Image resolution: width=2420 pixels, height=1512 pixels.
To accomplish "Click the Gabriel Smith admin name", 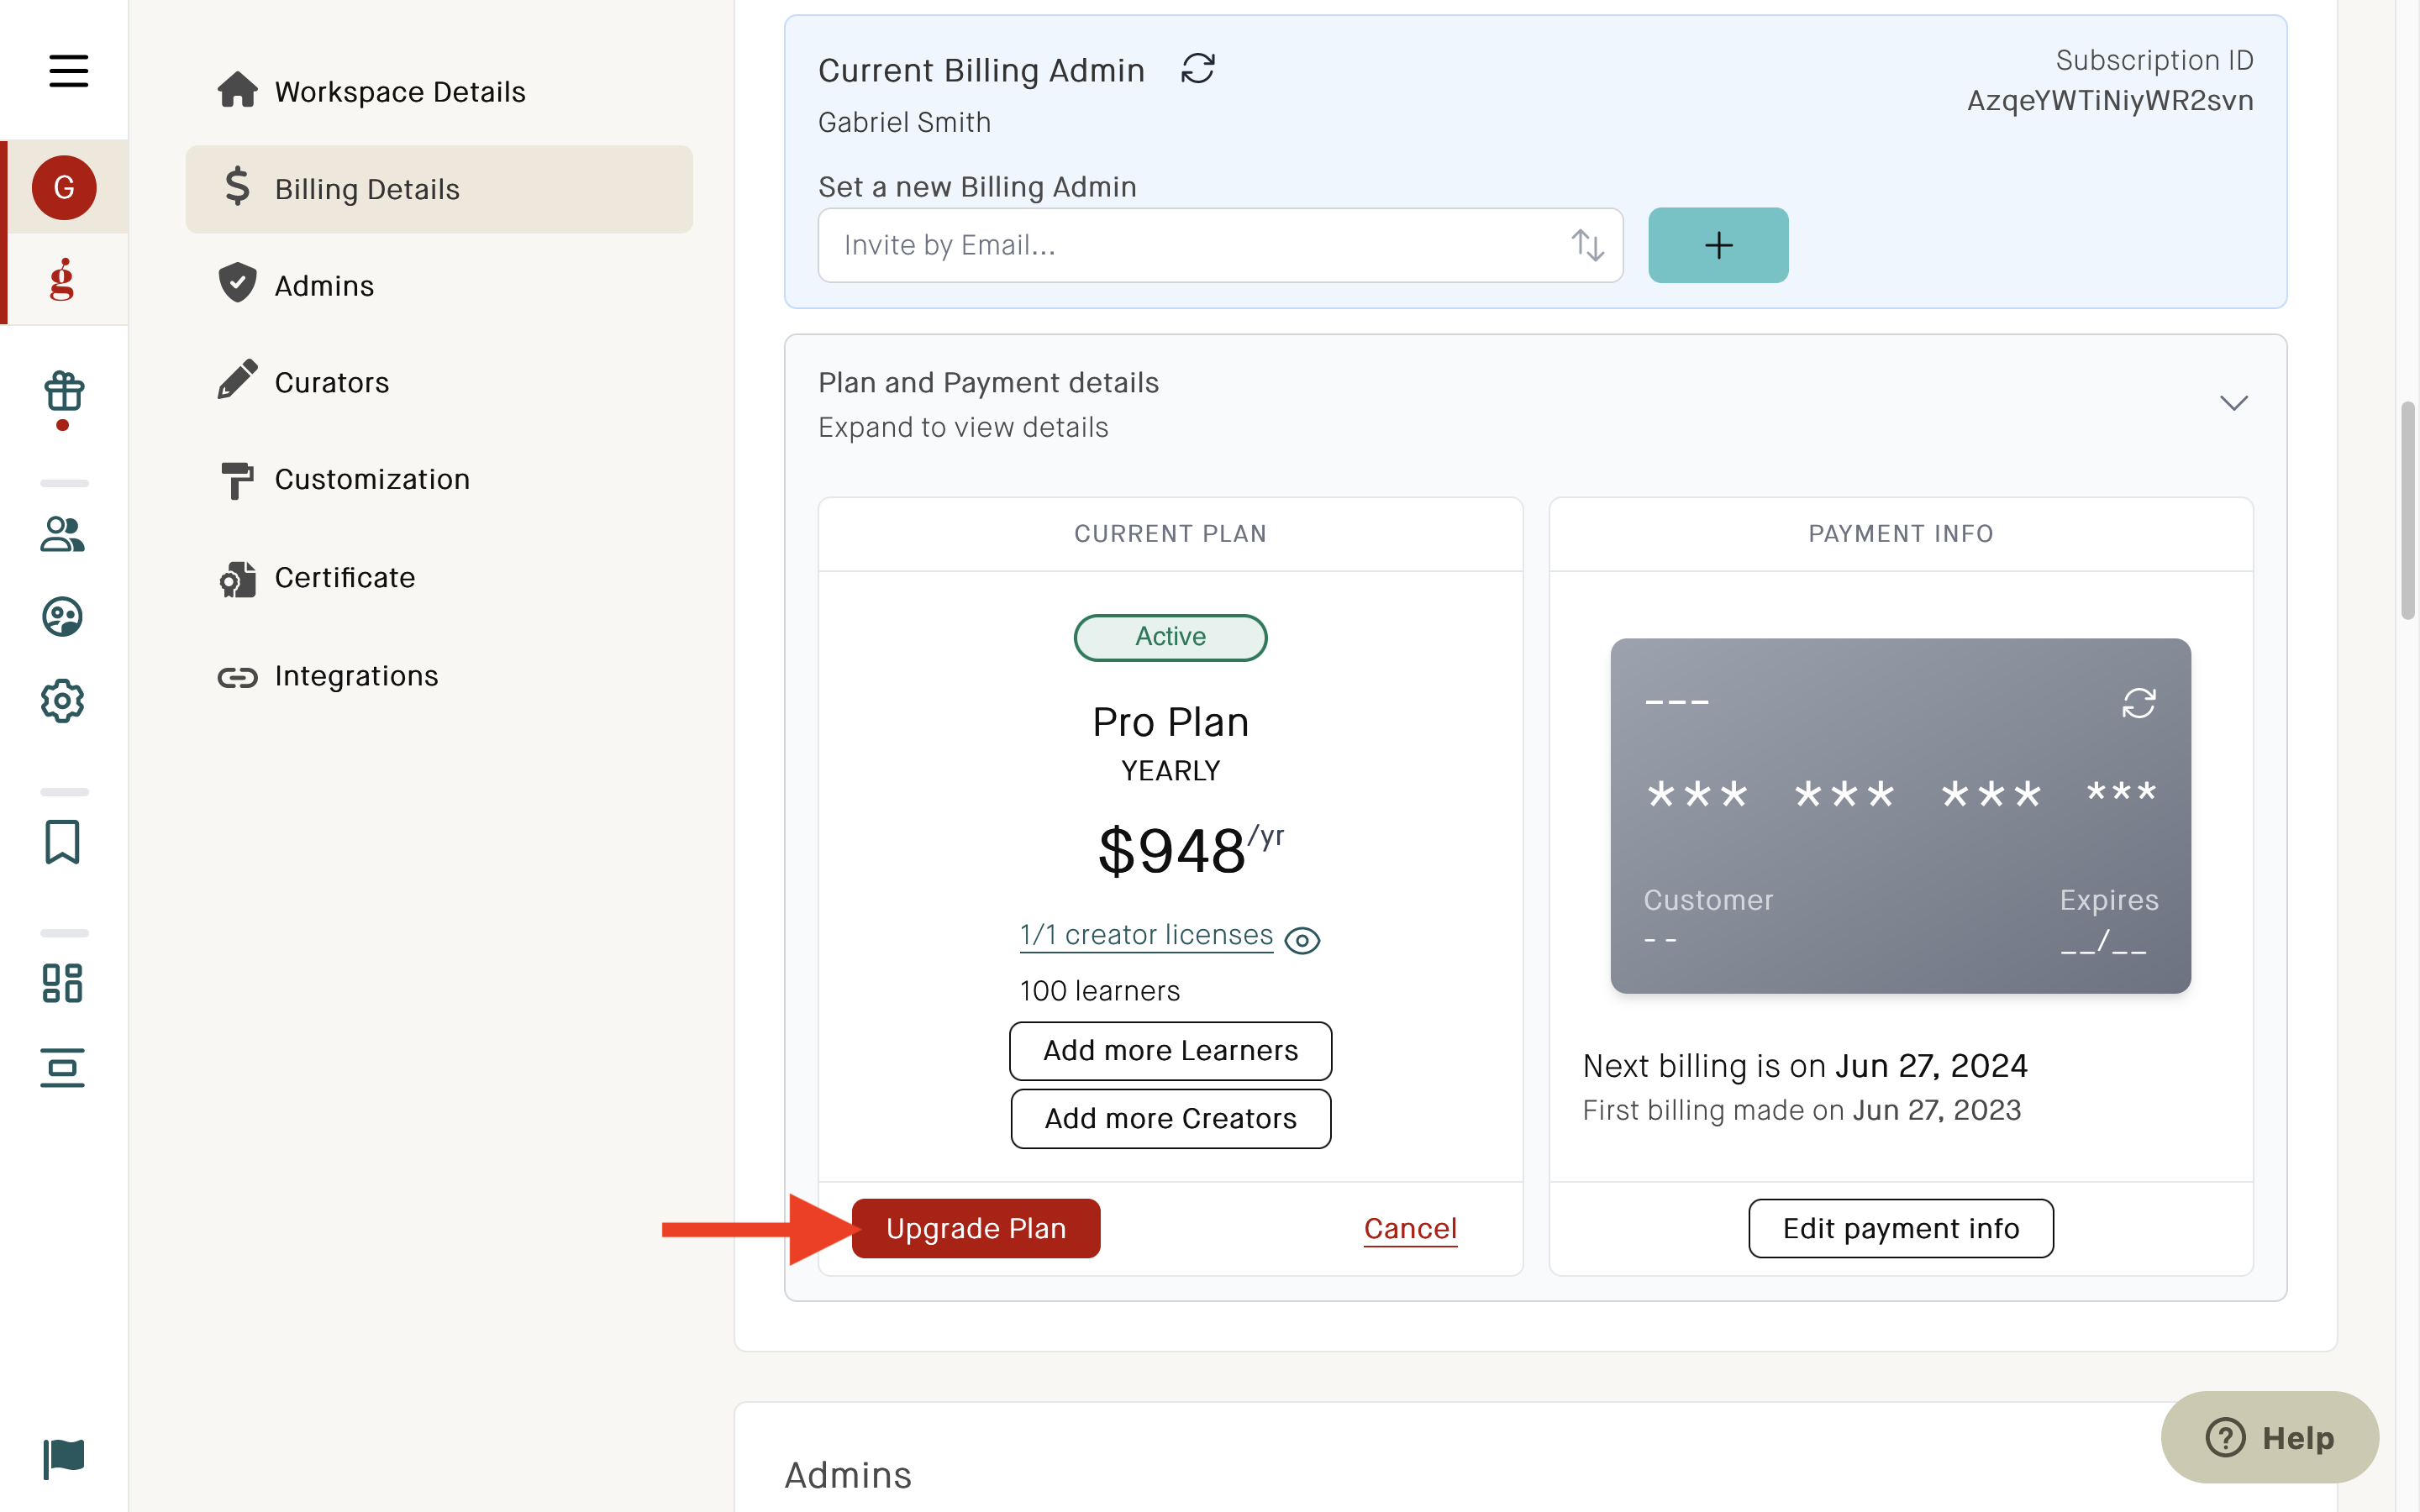I will 904,122.
